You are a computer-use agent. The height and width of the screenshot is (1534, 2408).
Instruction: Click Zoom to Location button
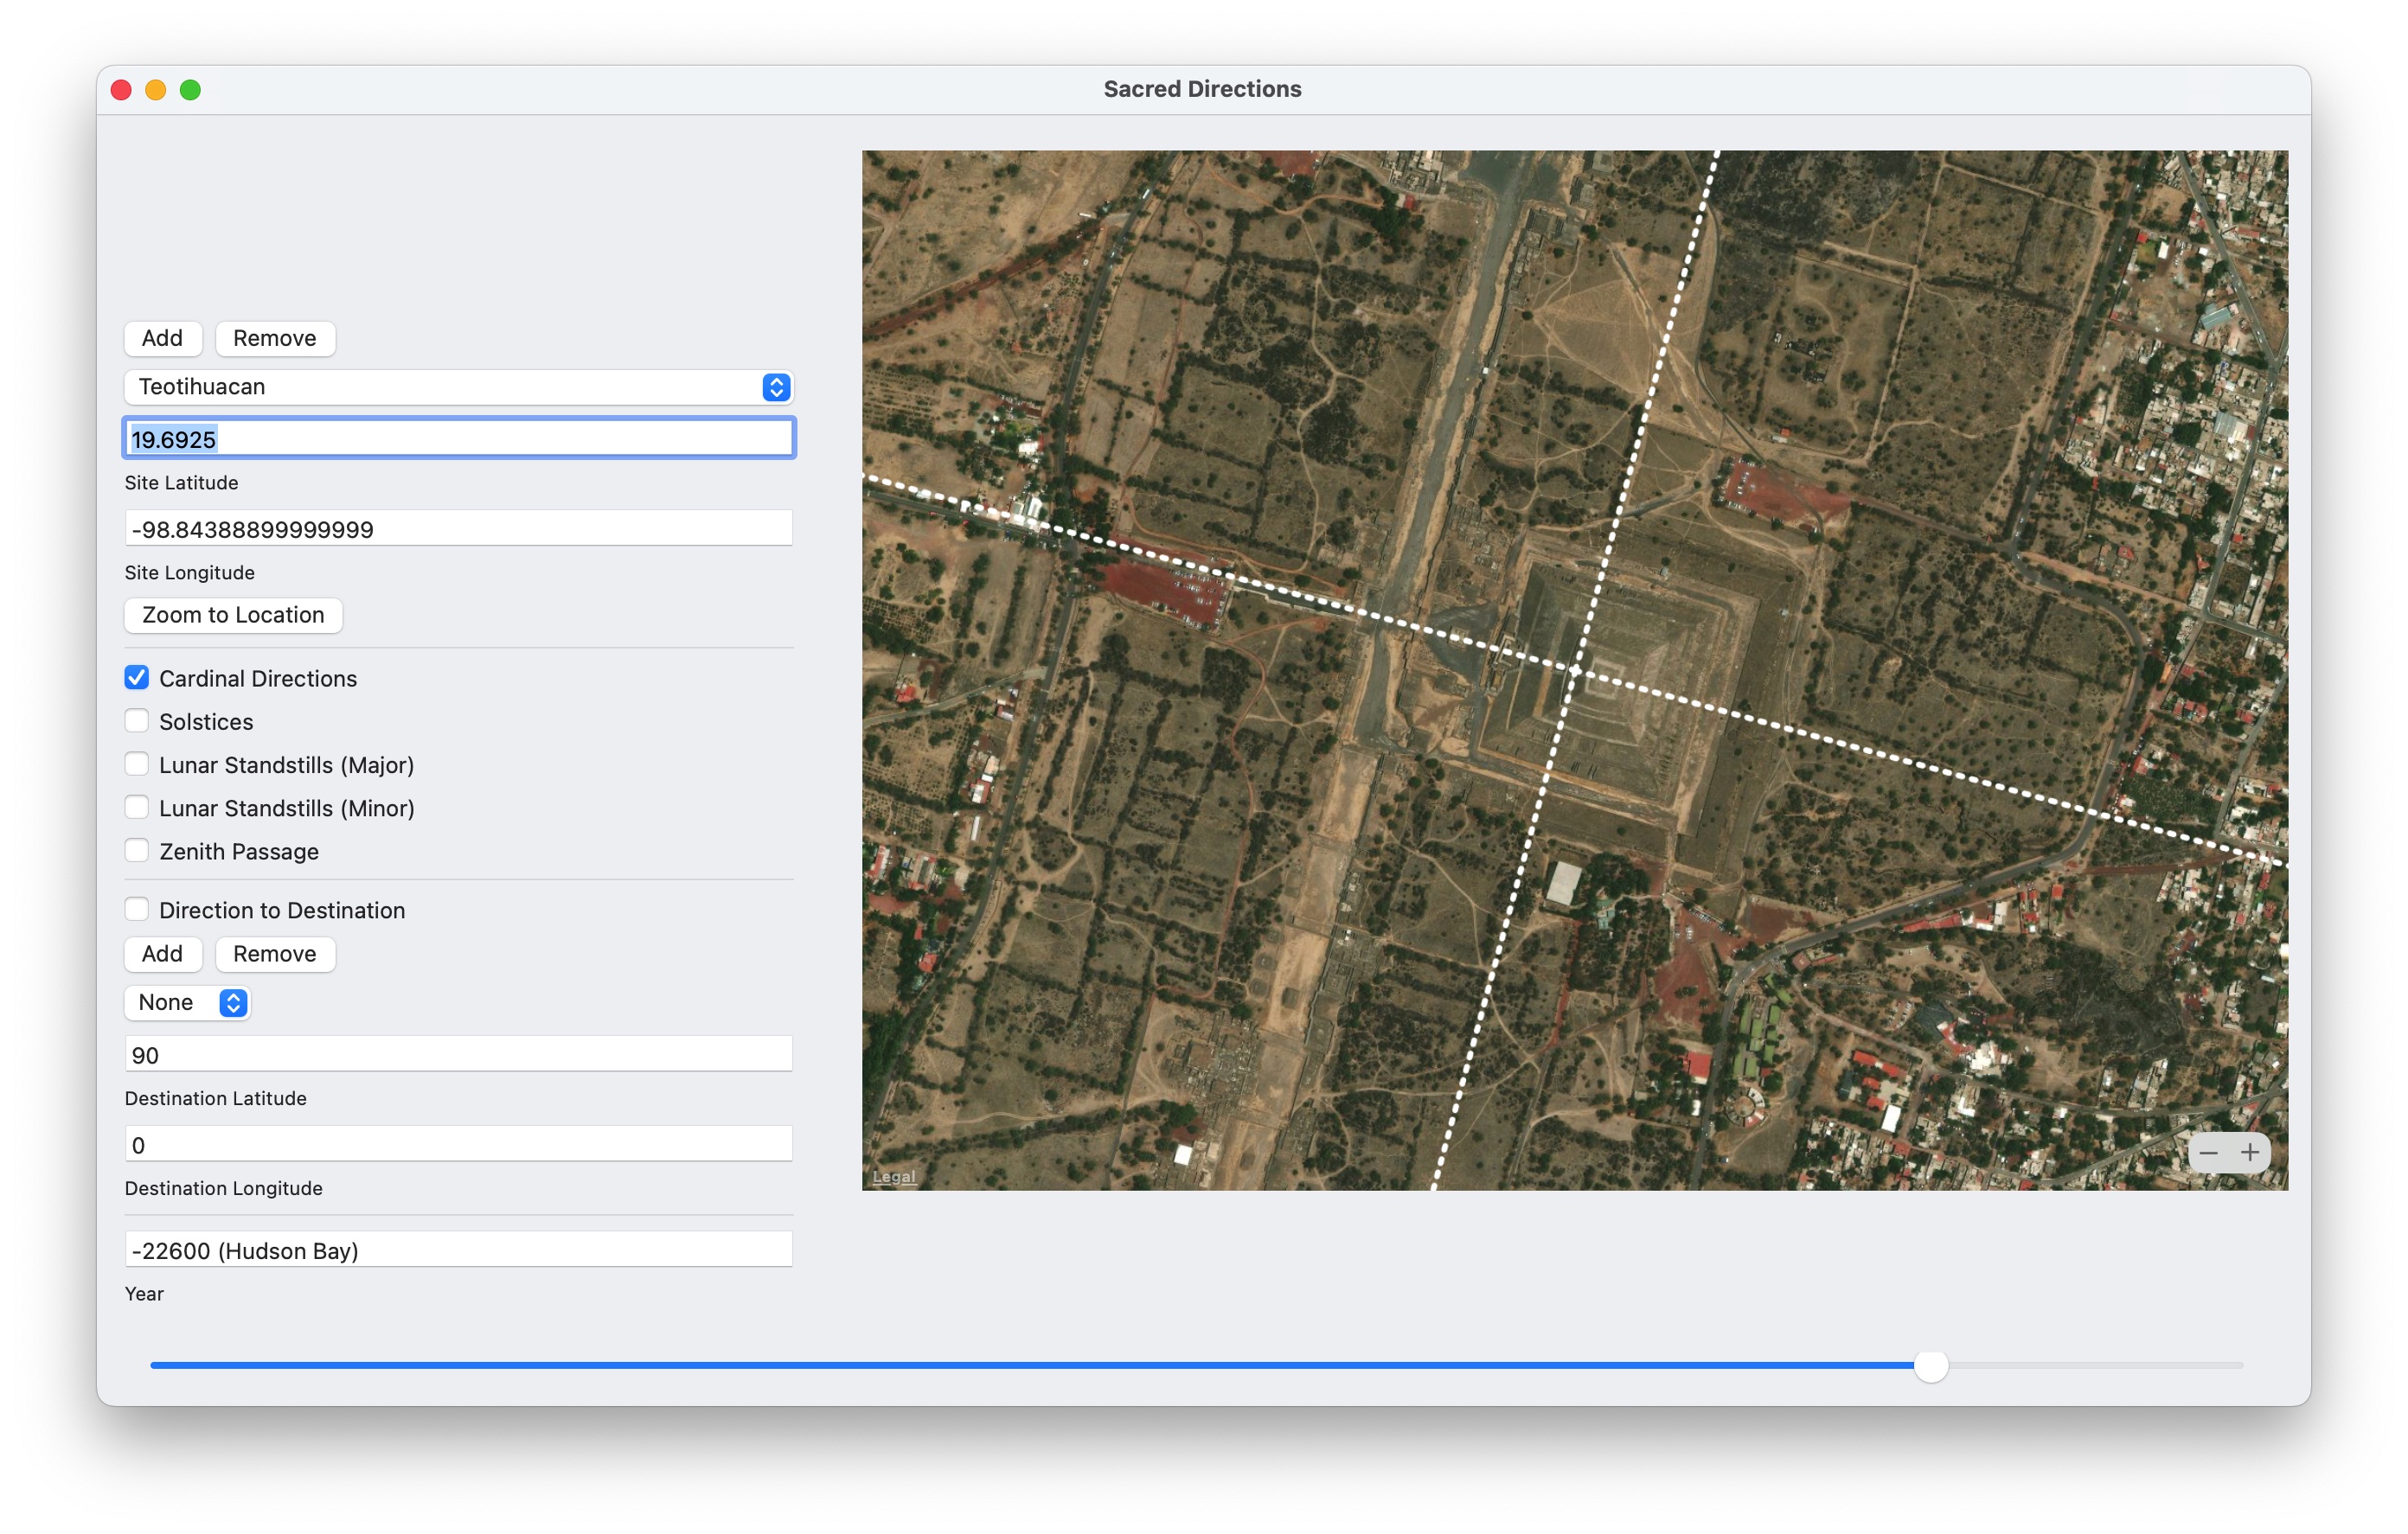coord(233,615)
